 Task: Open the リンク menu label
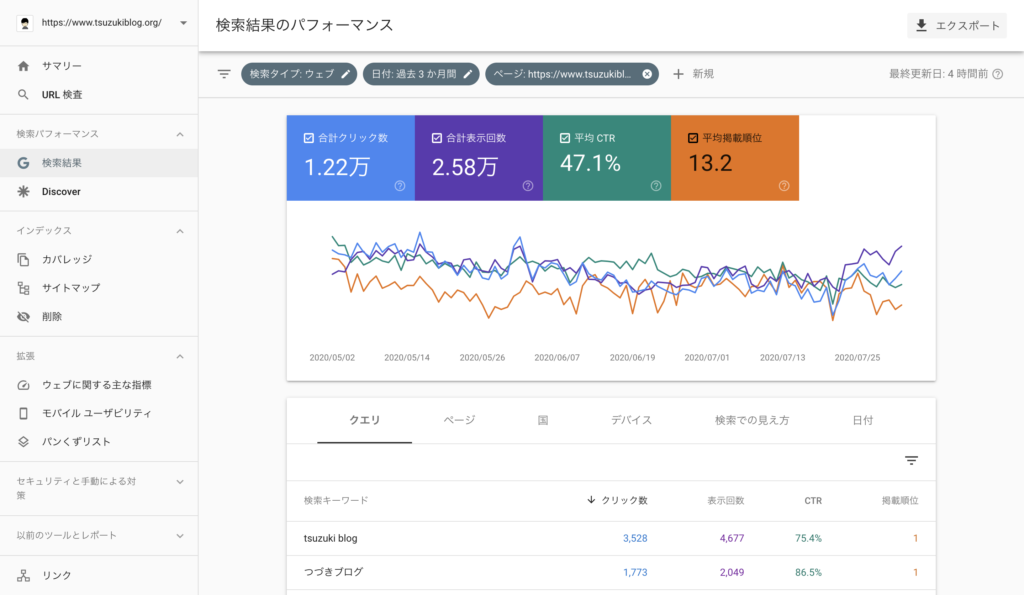point(57,575)
